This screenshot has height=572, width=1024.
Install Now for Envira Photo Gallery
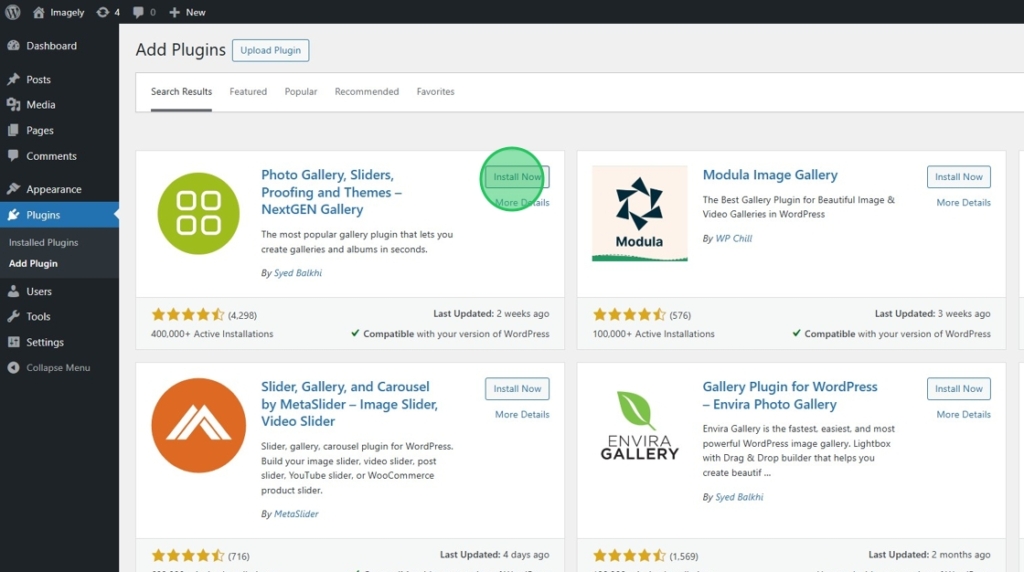point(959,389)
